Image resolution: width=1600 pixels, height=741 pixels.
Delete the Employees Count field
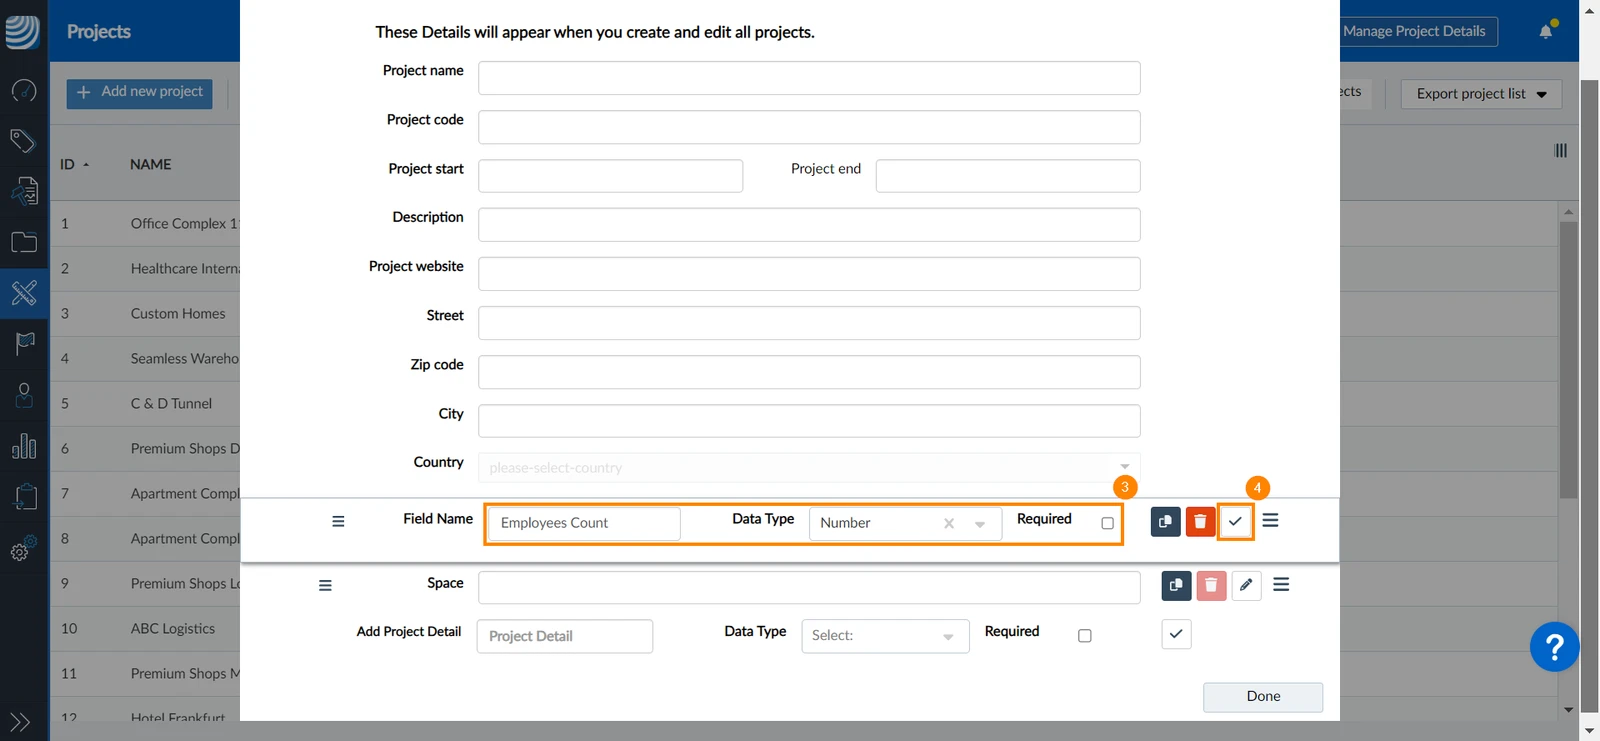[1200, 522]
